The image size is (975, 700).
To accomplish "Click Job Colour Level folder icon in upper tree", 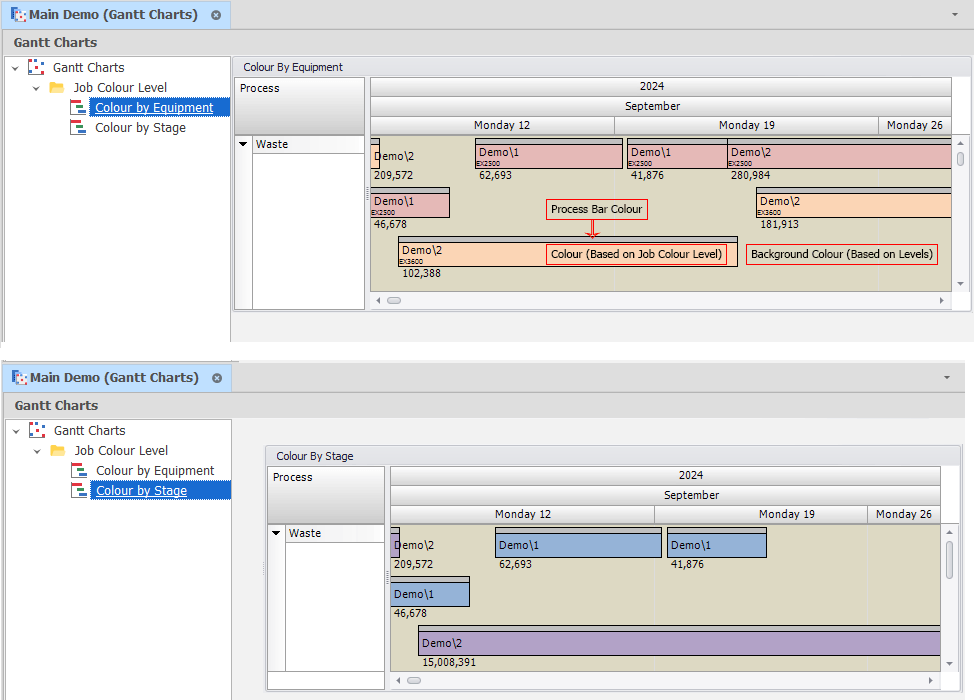I will [x=57, y=88].
